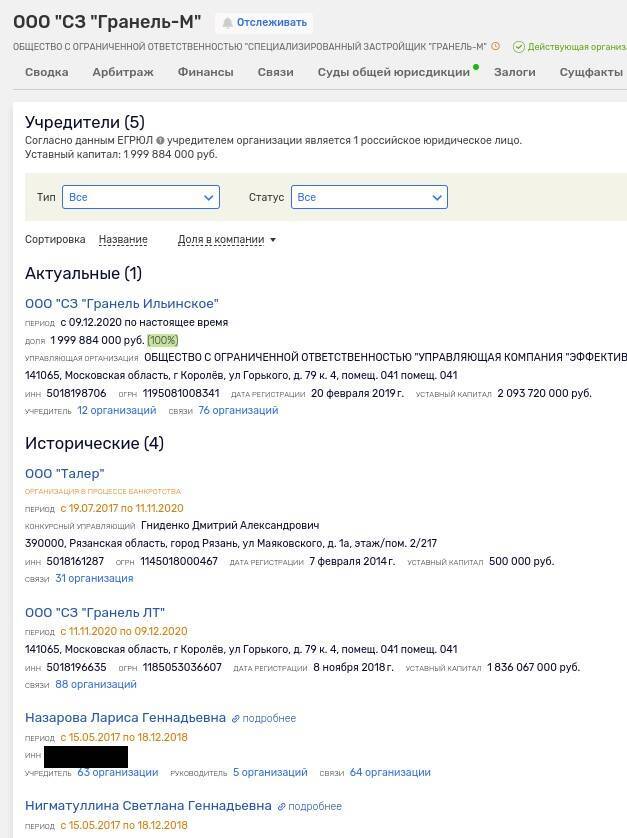Click link icon next to Нигматулина Светлана Геннадьевна

(x=281, y=806)
